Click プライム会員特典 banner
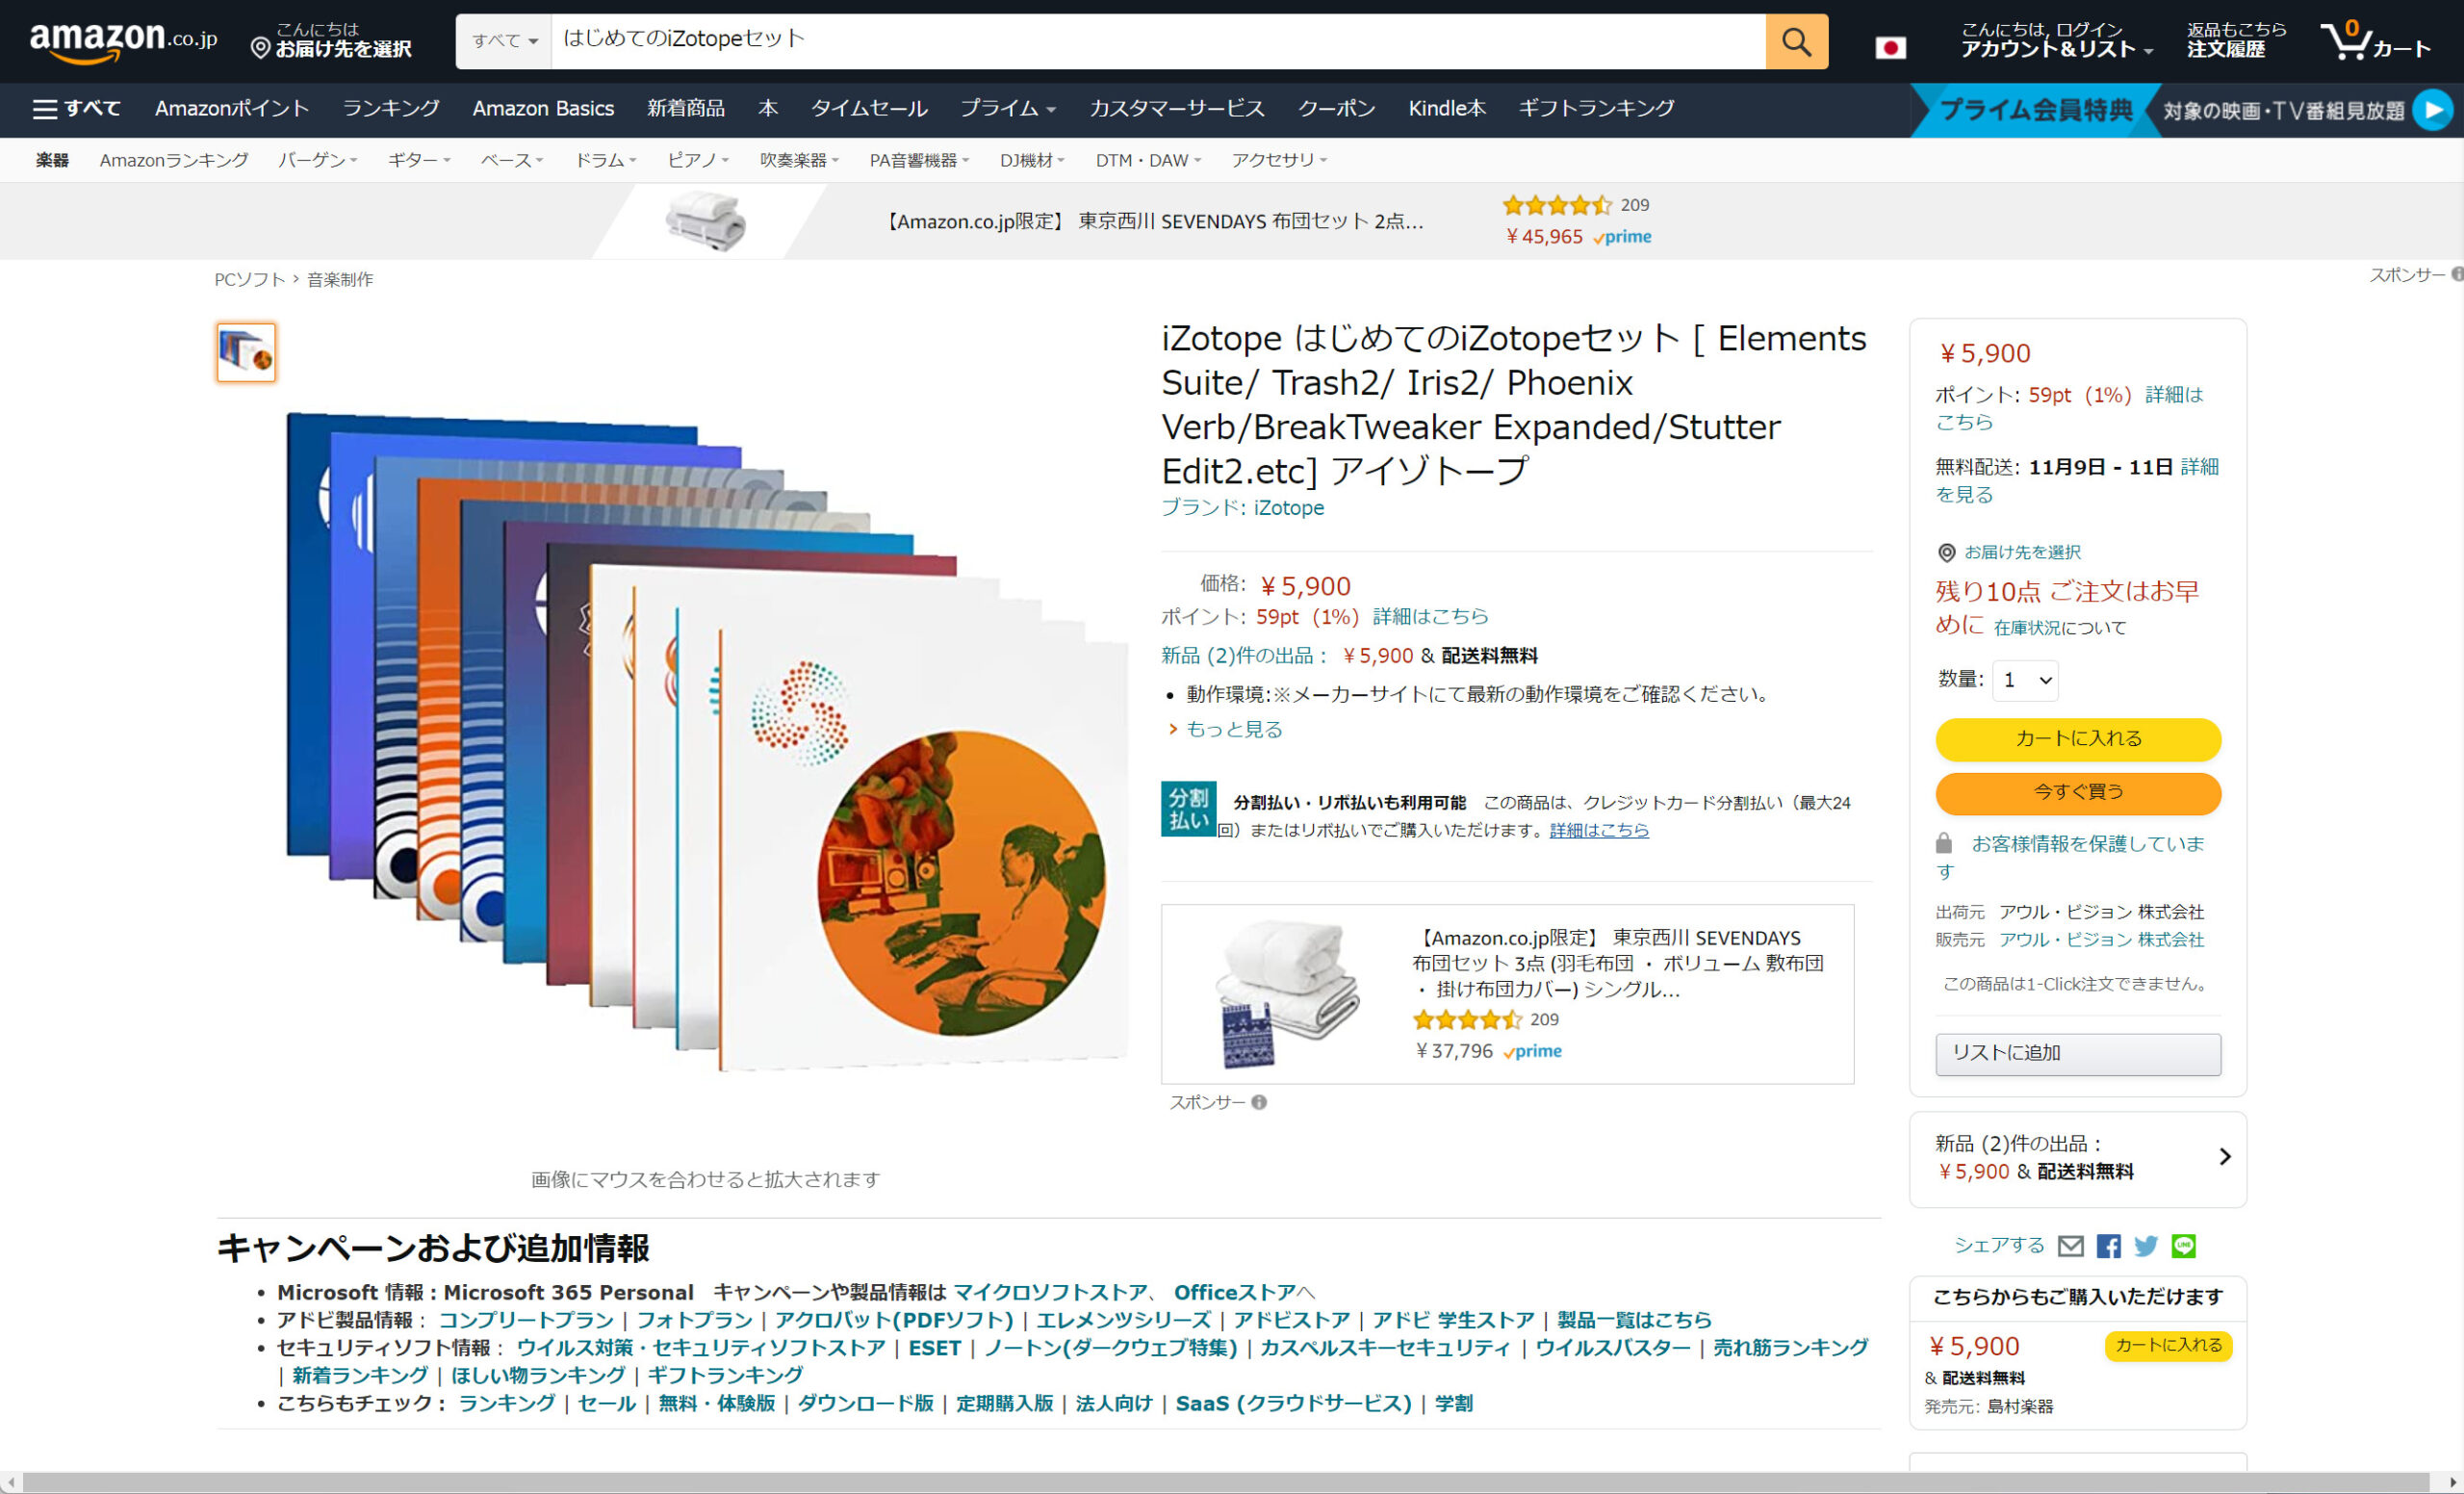The image size is (2464, 1494). [x=2035, y=110]
